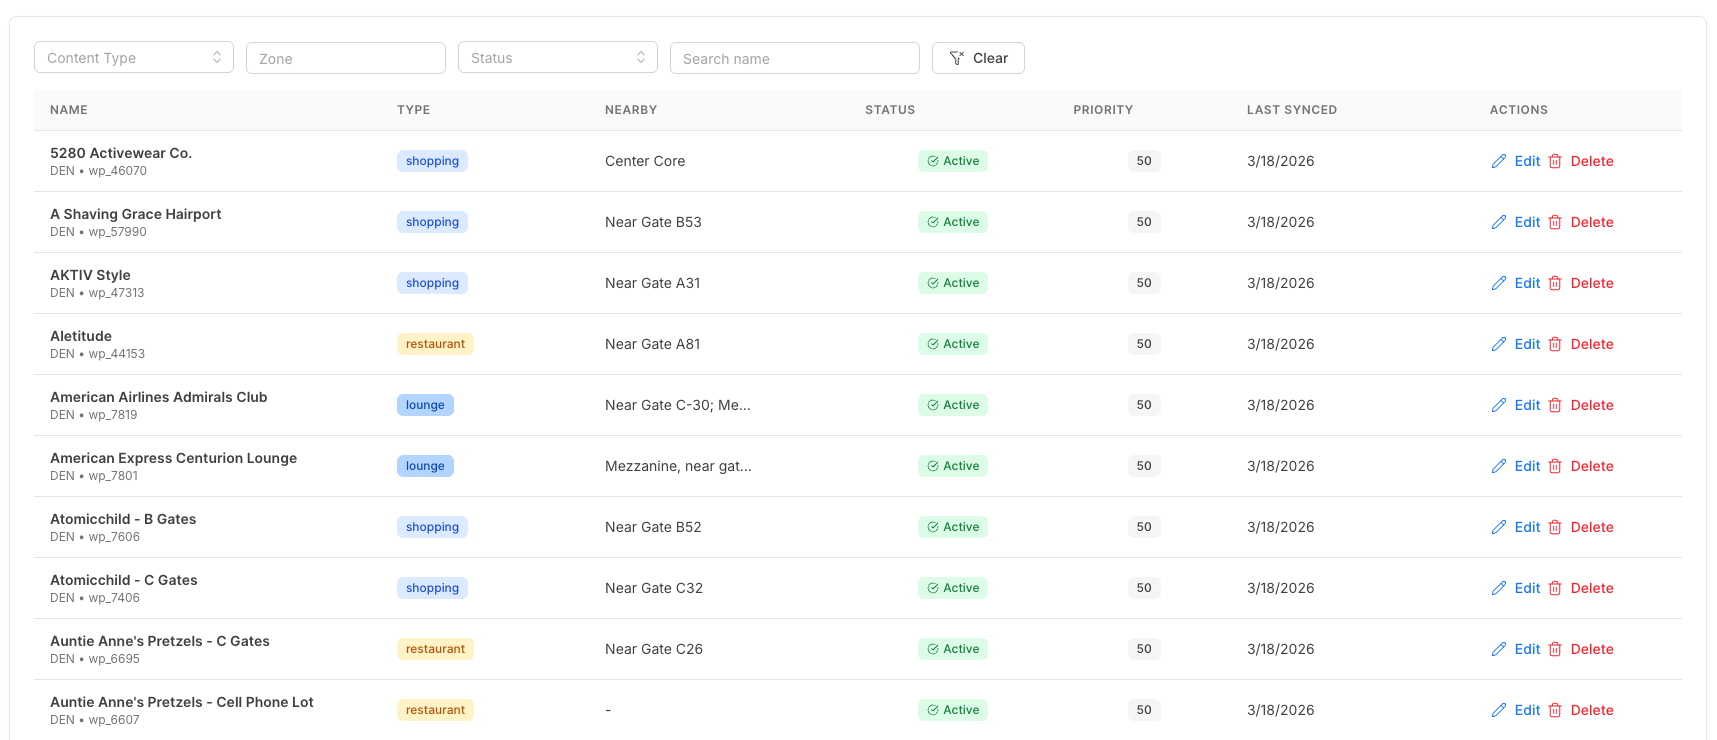Focus the Zone filter field

346,58
